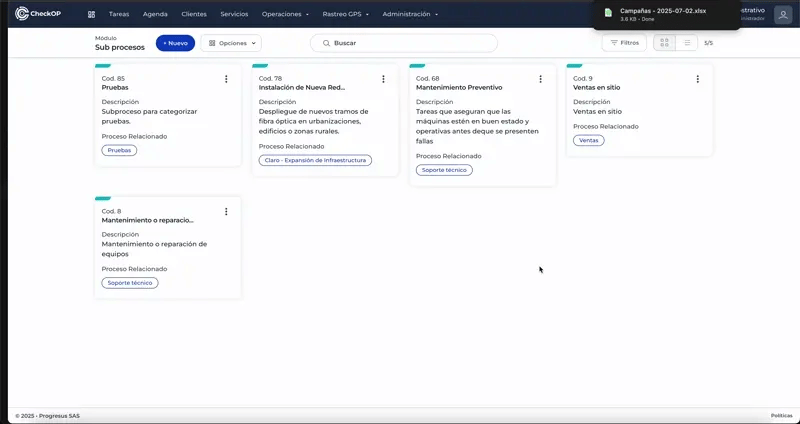
Task: Open options menu for Instalación de Nueva Red card
Action: point(383,79)
